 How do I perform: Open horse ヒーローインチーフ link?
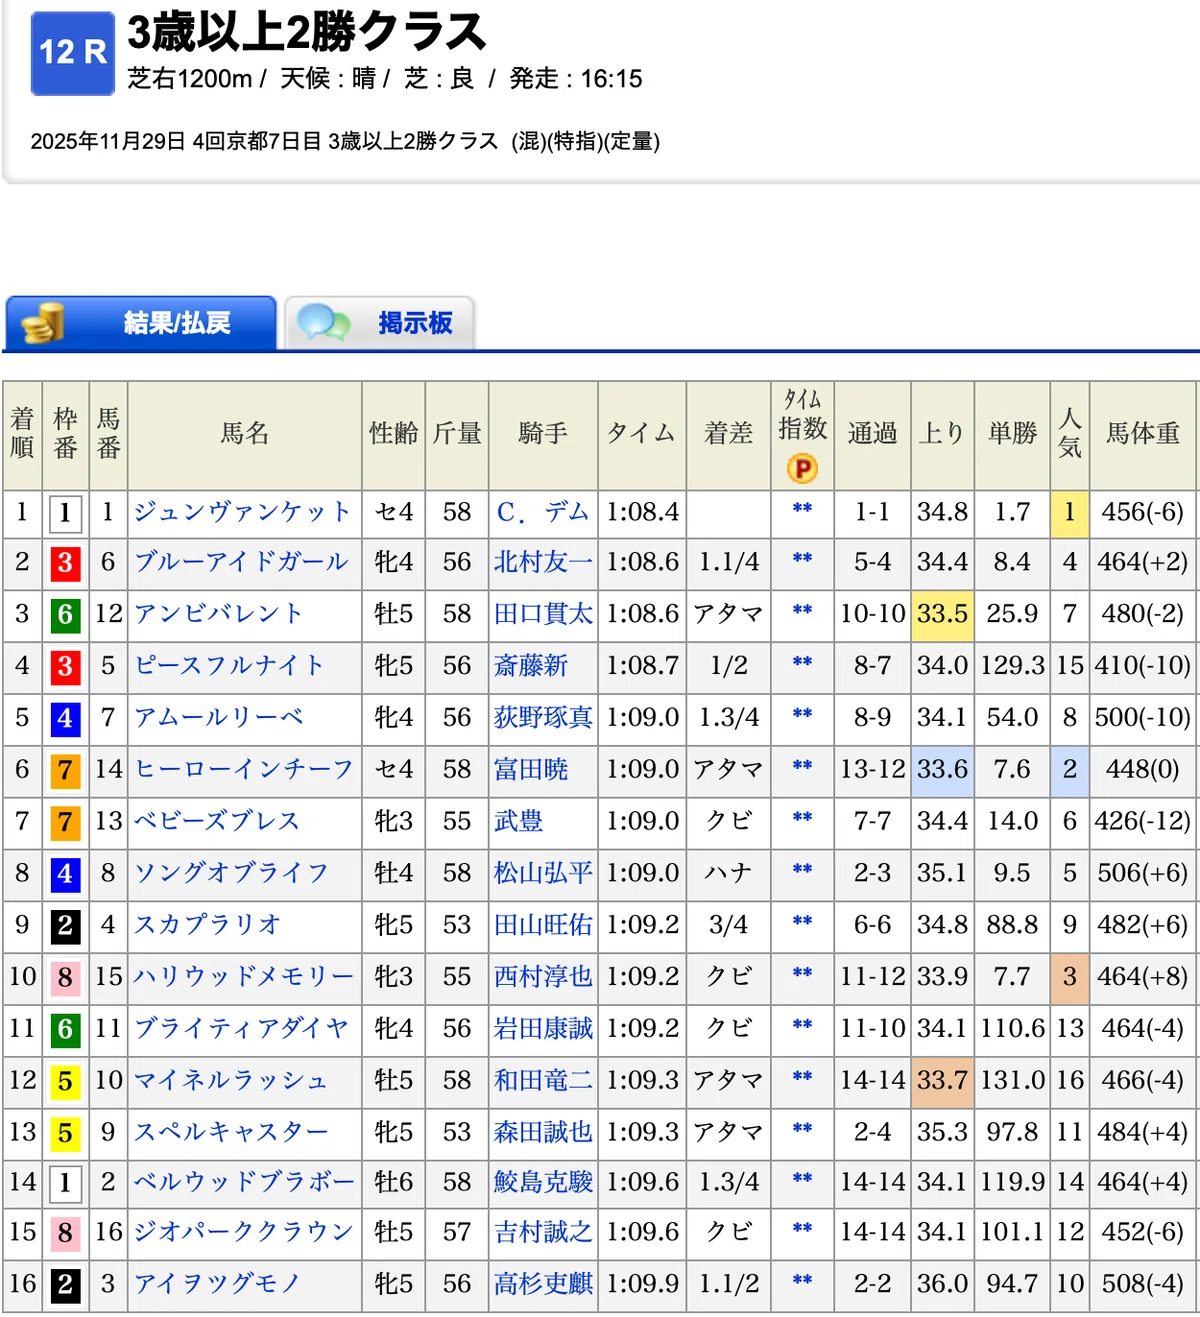243,770
